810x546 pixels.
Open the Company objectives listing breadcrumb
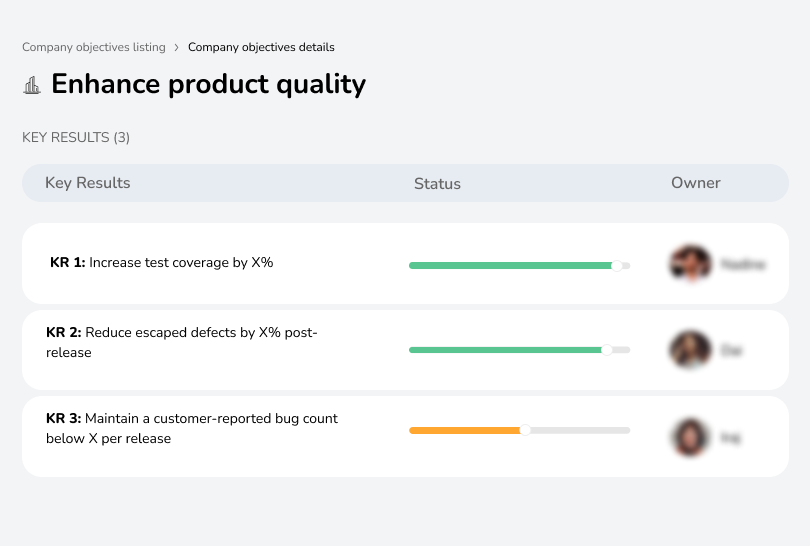point(94,47)
